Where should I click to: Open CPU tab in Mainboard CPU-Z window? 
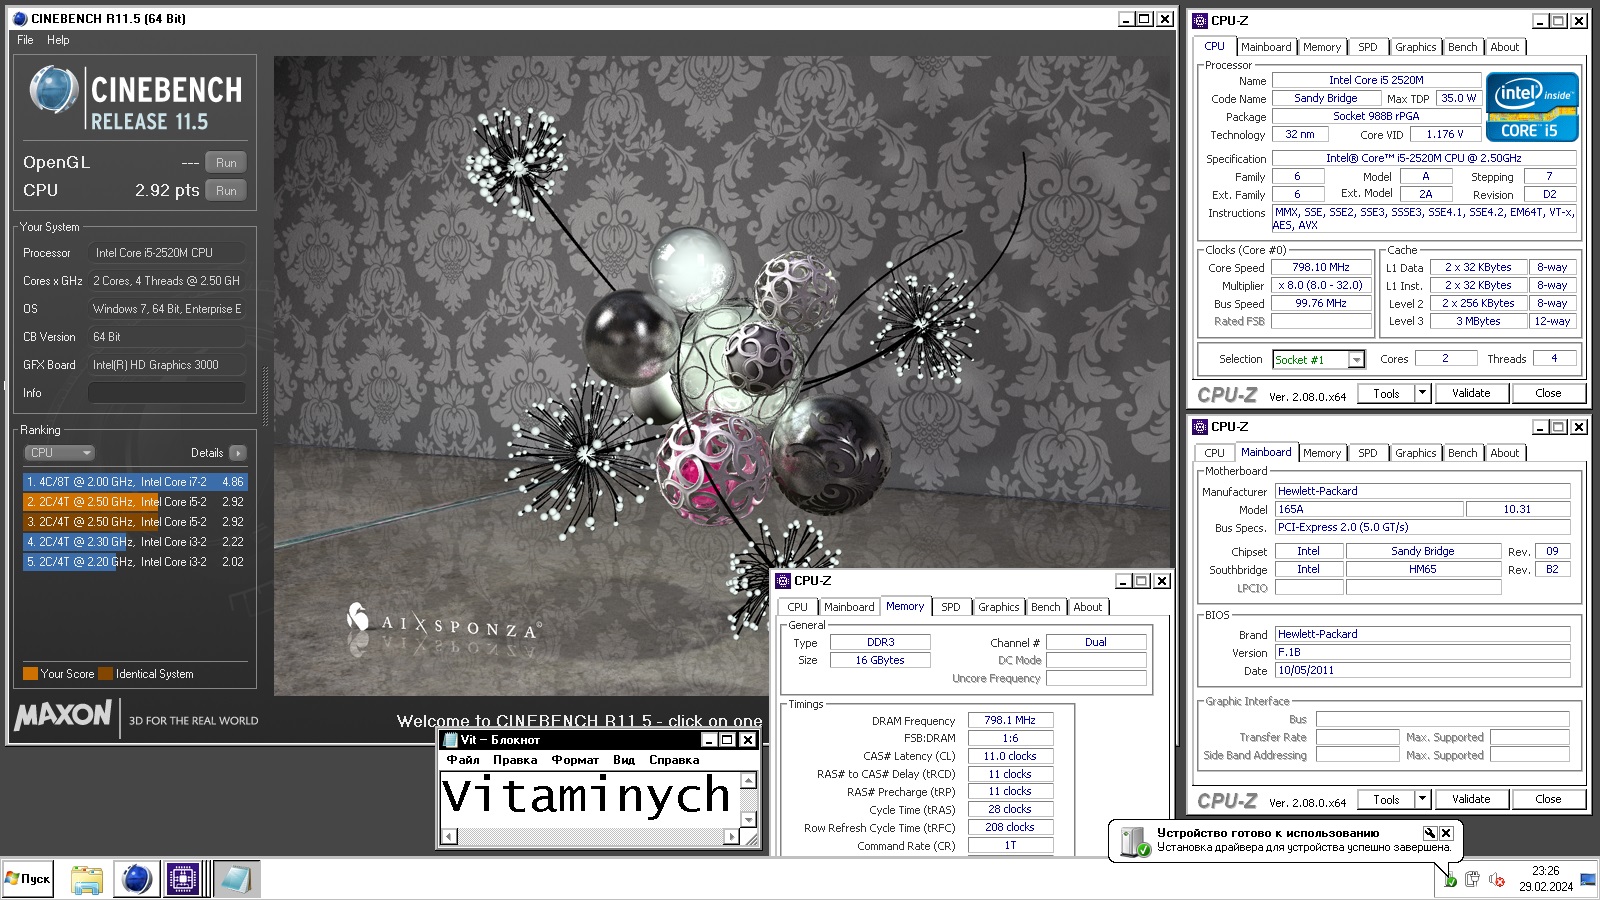pos(1215,453)
